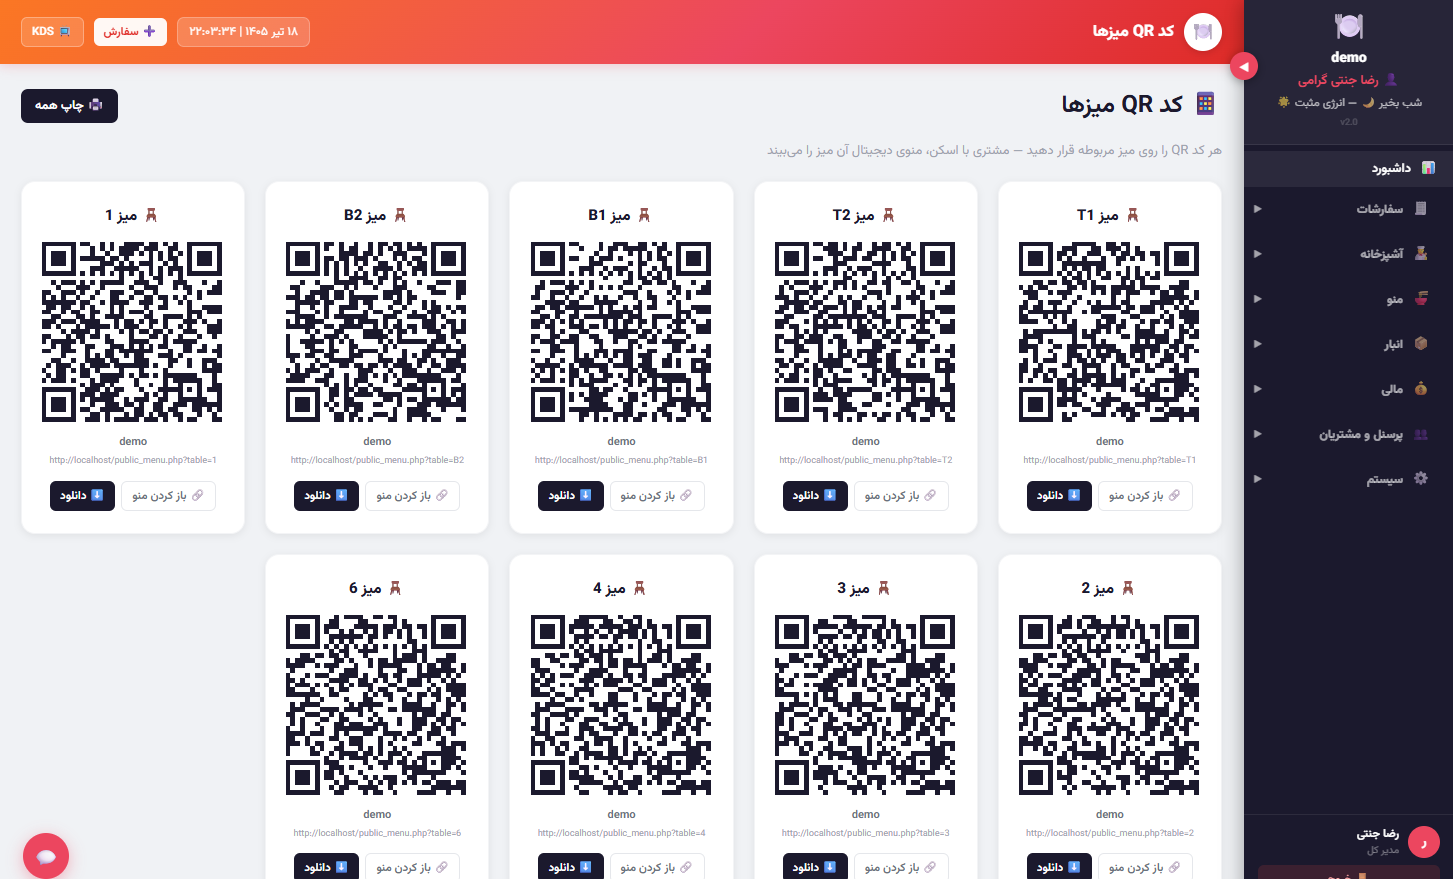Open the سفارشات sidebar section
1453x879 pixels.
point(1348,209)
